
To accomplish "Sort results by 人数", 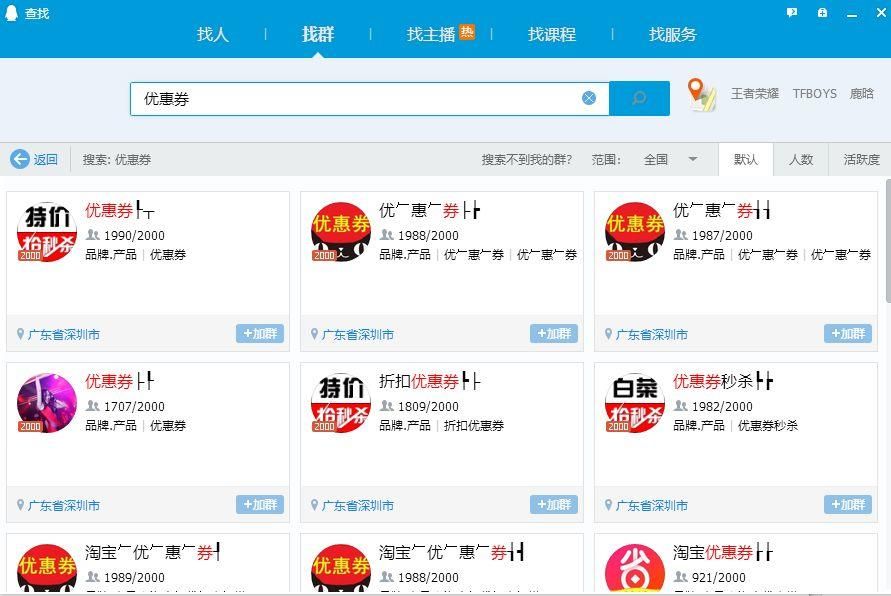I will click(x=801, y=160).
